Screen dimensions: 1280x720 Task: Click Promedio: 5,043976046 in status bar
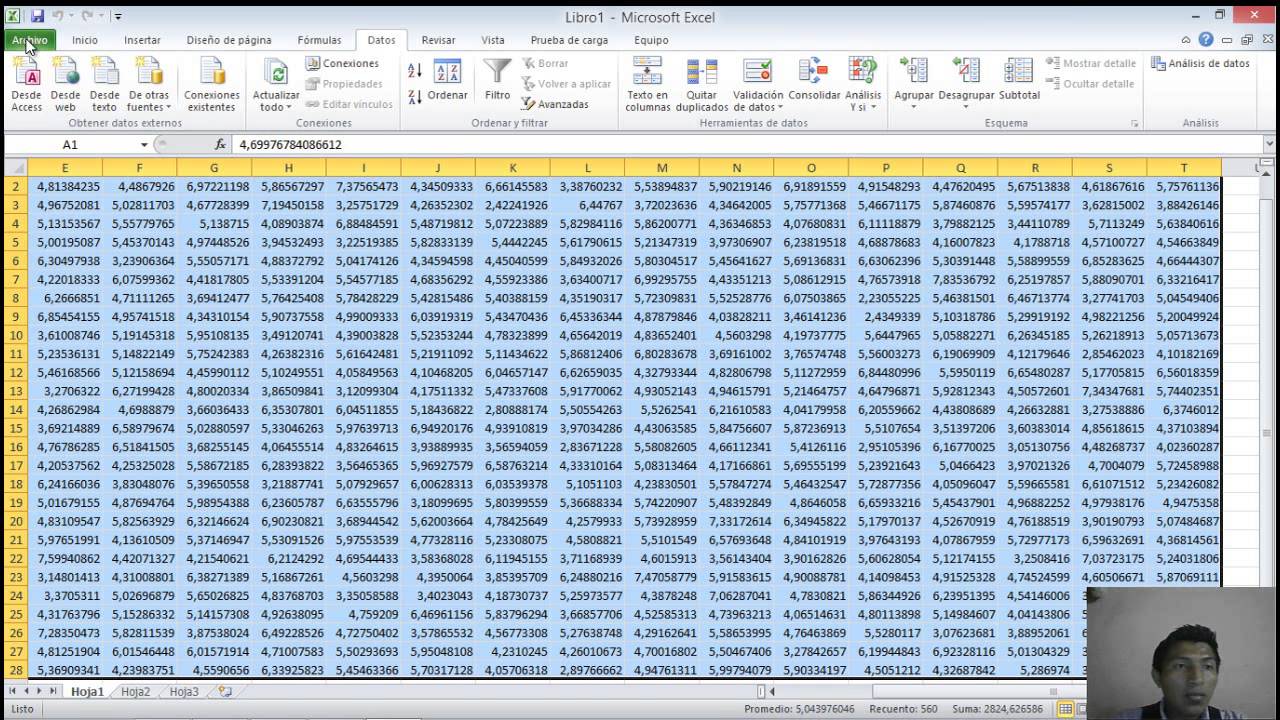coord(800,709)
